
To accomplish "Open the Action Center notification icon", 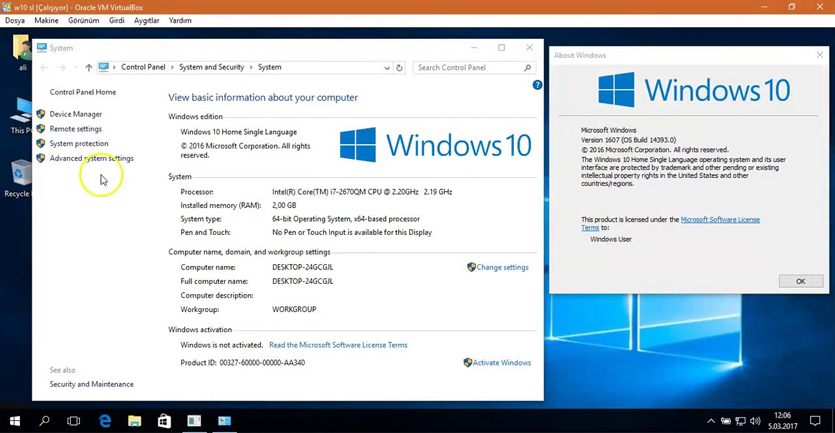I will [815, 421].
